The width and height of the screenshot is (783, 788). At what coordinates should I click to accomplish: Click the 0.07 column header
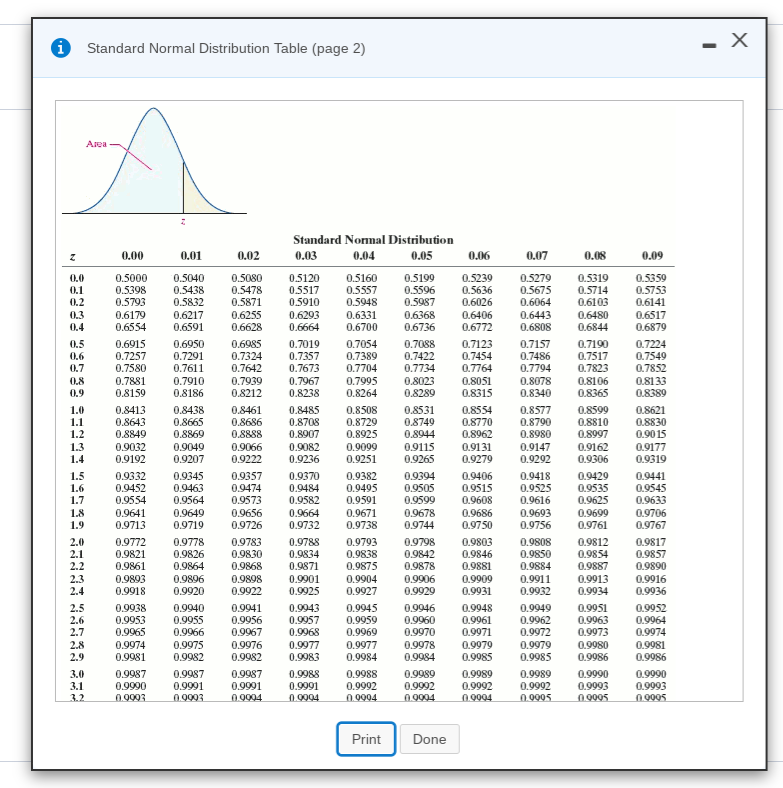537,256
